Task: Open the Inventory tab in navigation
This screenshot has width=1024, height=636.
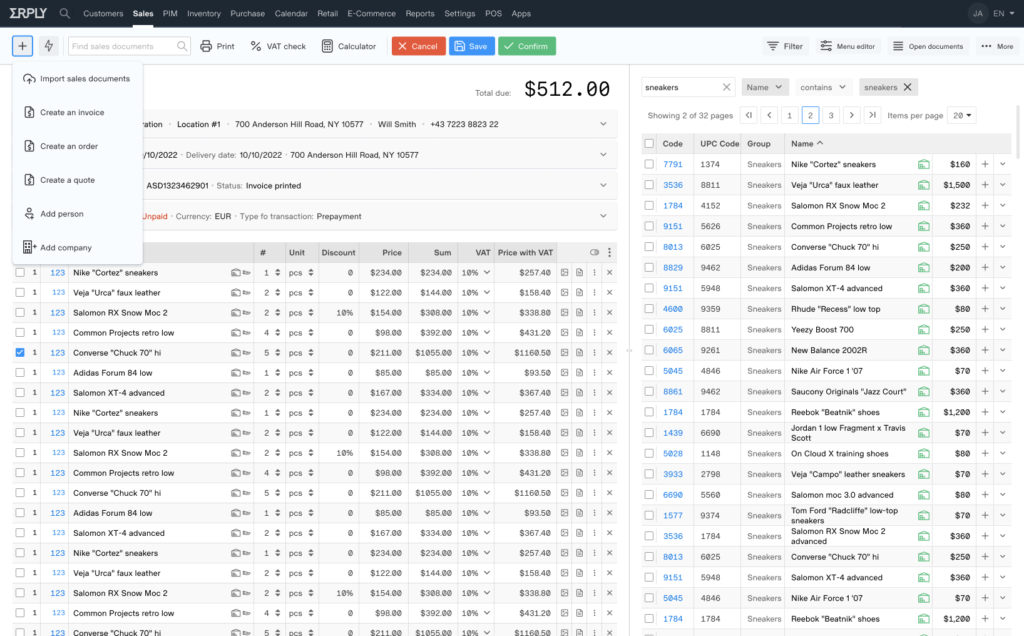Action: pyautogui.click(x=204, y=13)
